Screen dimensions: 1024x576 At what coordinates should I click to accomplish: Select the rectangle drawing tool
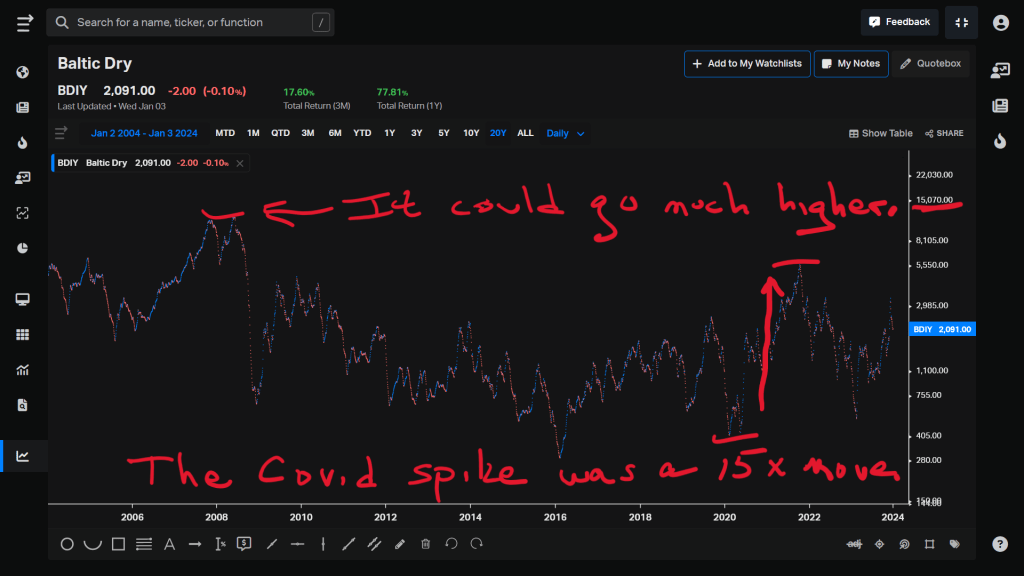pyautogui.click(x=118, y=544)
